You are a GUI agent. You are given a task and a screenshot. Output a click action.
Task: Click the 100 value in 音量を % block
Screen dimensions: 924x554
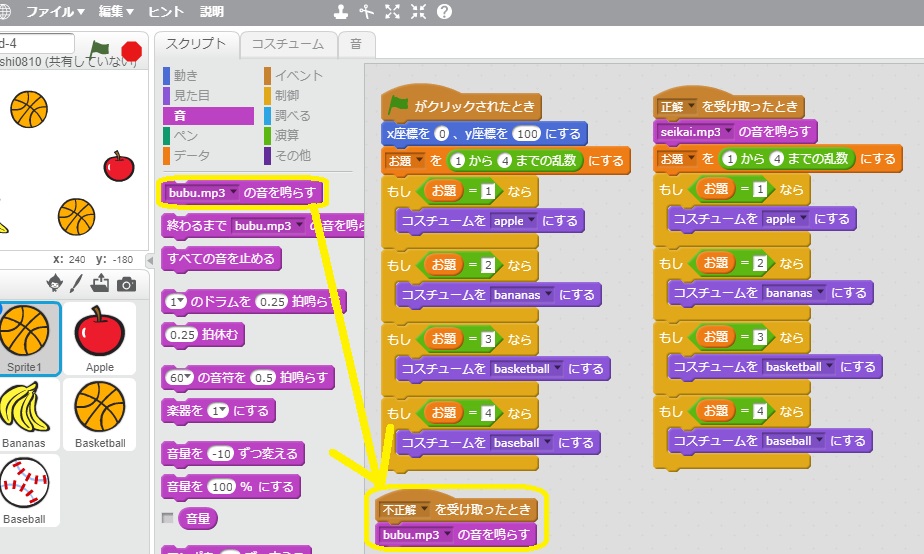tap(223, 487)
